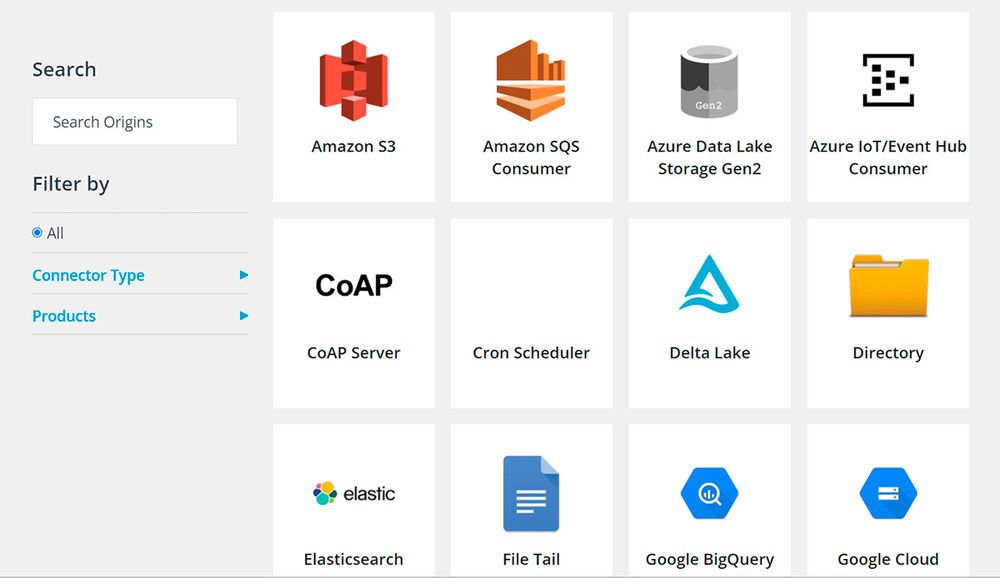Select the Amazon S3 origin icon

(353, 79)
